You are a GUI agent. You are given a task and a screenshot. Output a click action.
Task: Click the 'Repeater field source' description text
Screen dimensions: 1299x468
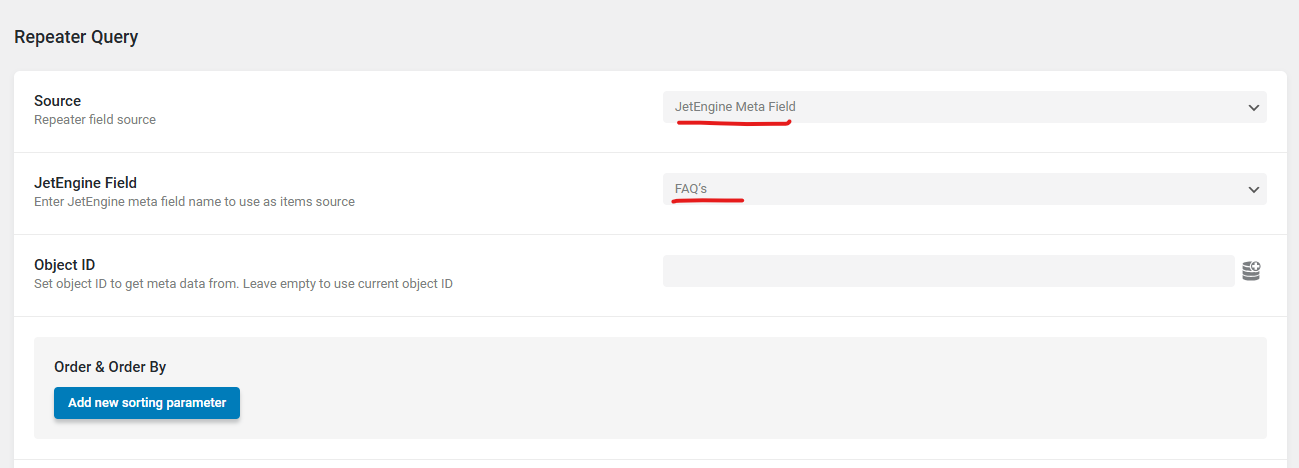(x=95, y=120)
